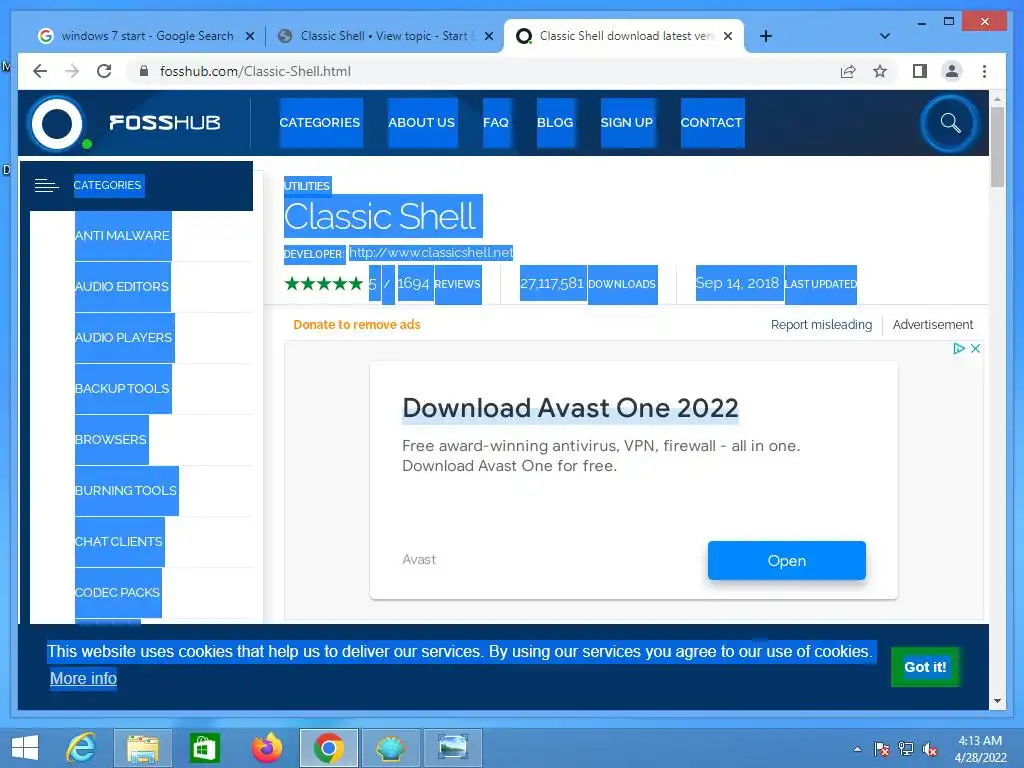The image size is (1024, 768).
Task: Click Donate to remove ads
Action: [357, 325]
